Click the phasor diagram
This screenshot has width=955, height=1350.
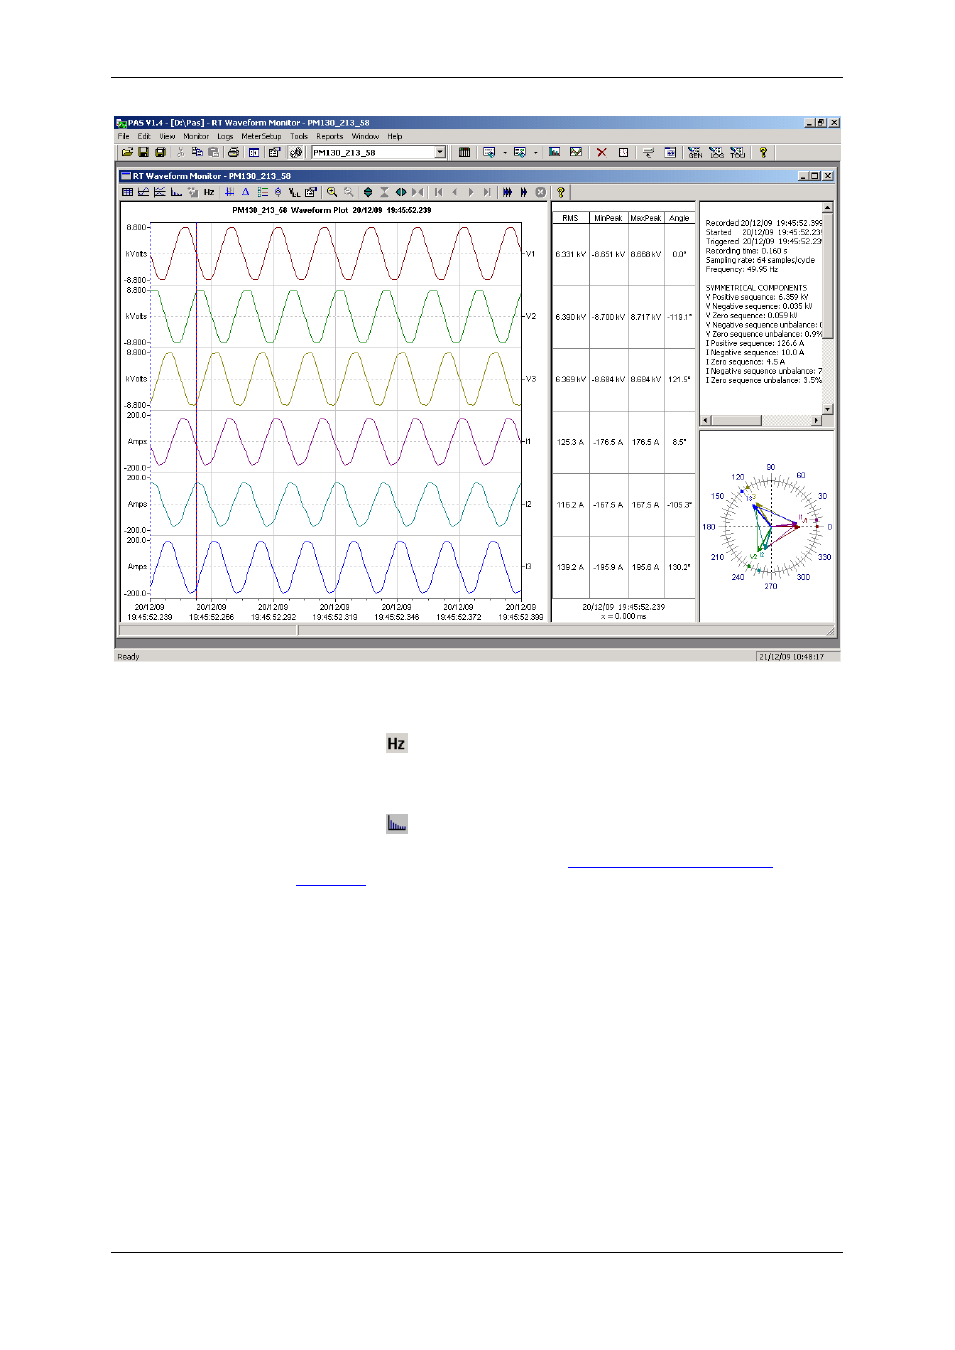point(770,526)
